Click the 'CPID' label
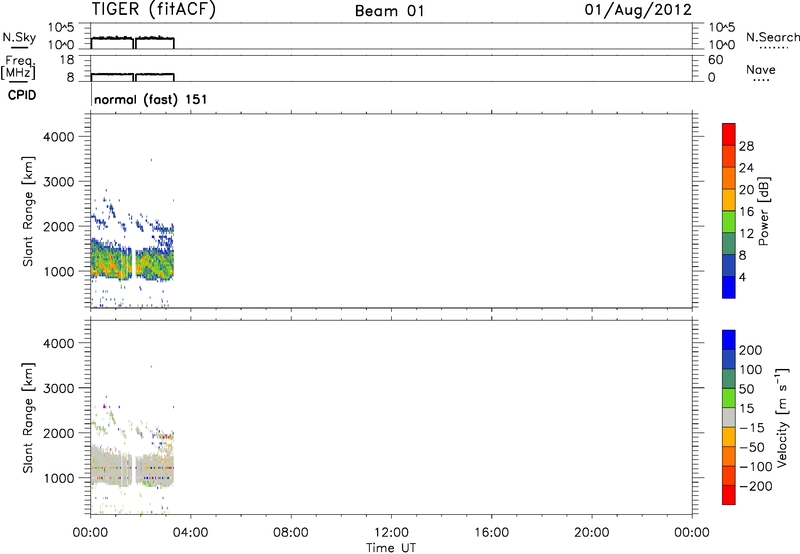 pos(22,95)
